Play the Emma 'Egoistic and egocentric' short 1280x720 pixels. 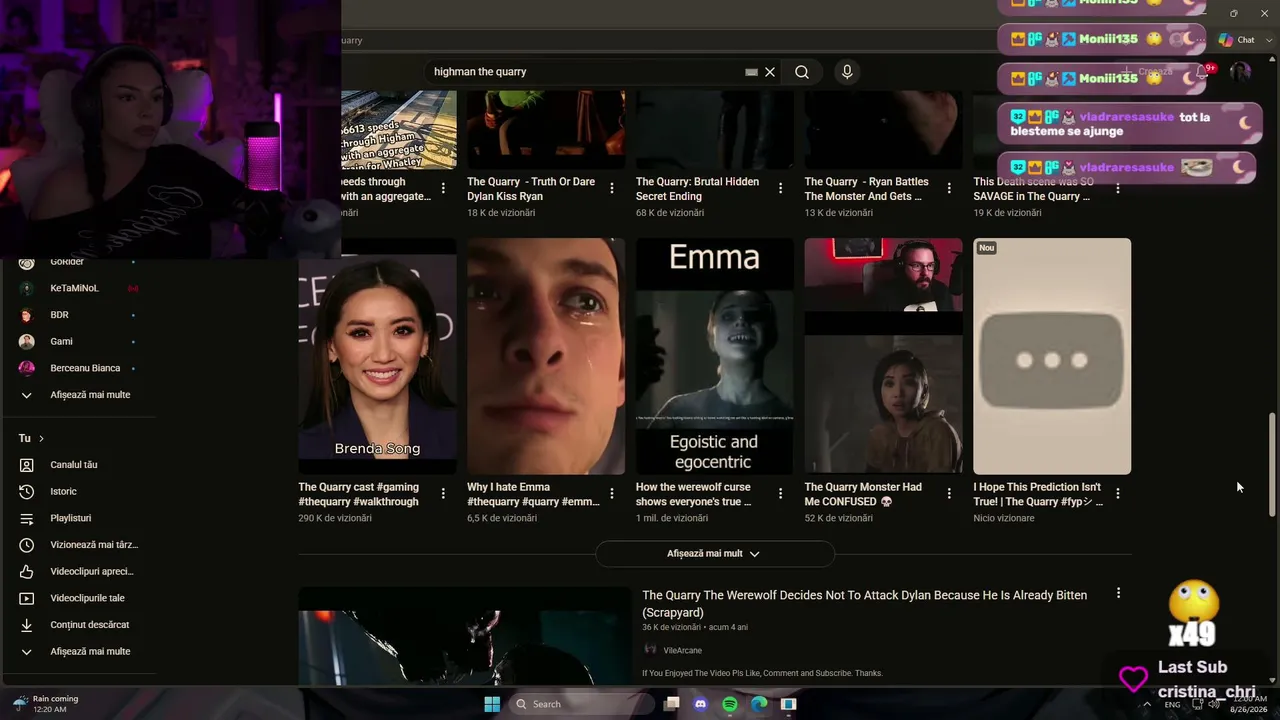pos(714,356)
